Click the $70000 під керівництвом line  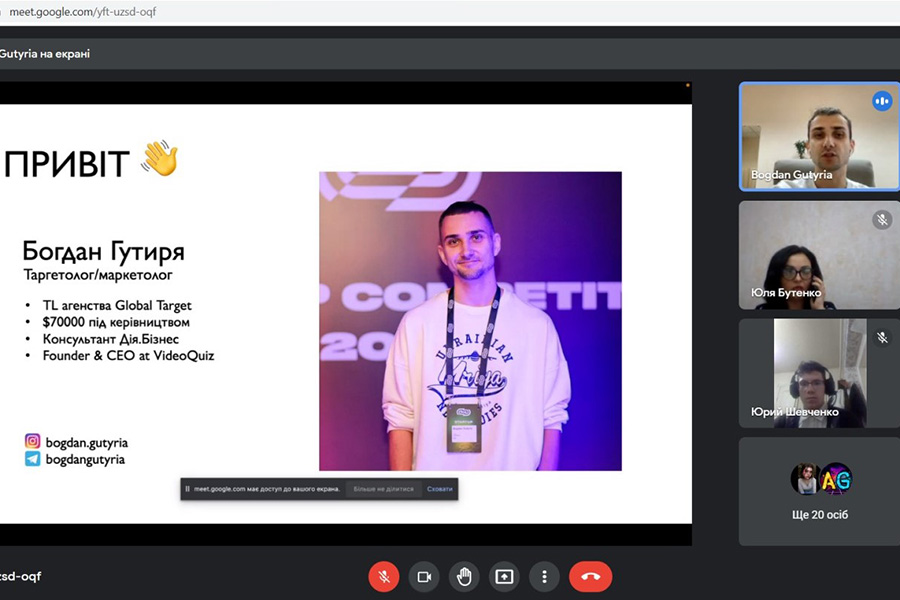point(116,322)
